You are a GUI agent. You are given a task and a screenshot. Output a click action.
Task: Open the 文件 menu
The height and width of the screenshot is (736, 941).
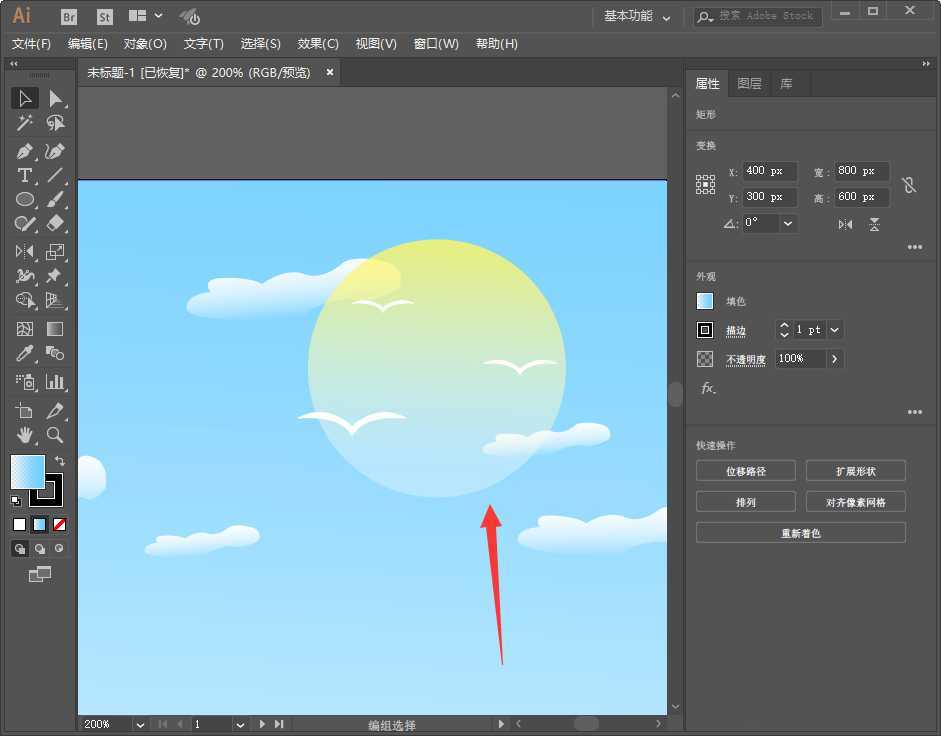pos(31,44)
